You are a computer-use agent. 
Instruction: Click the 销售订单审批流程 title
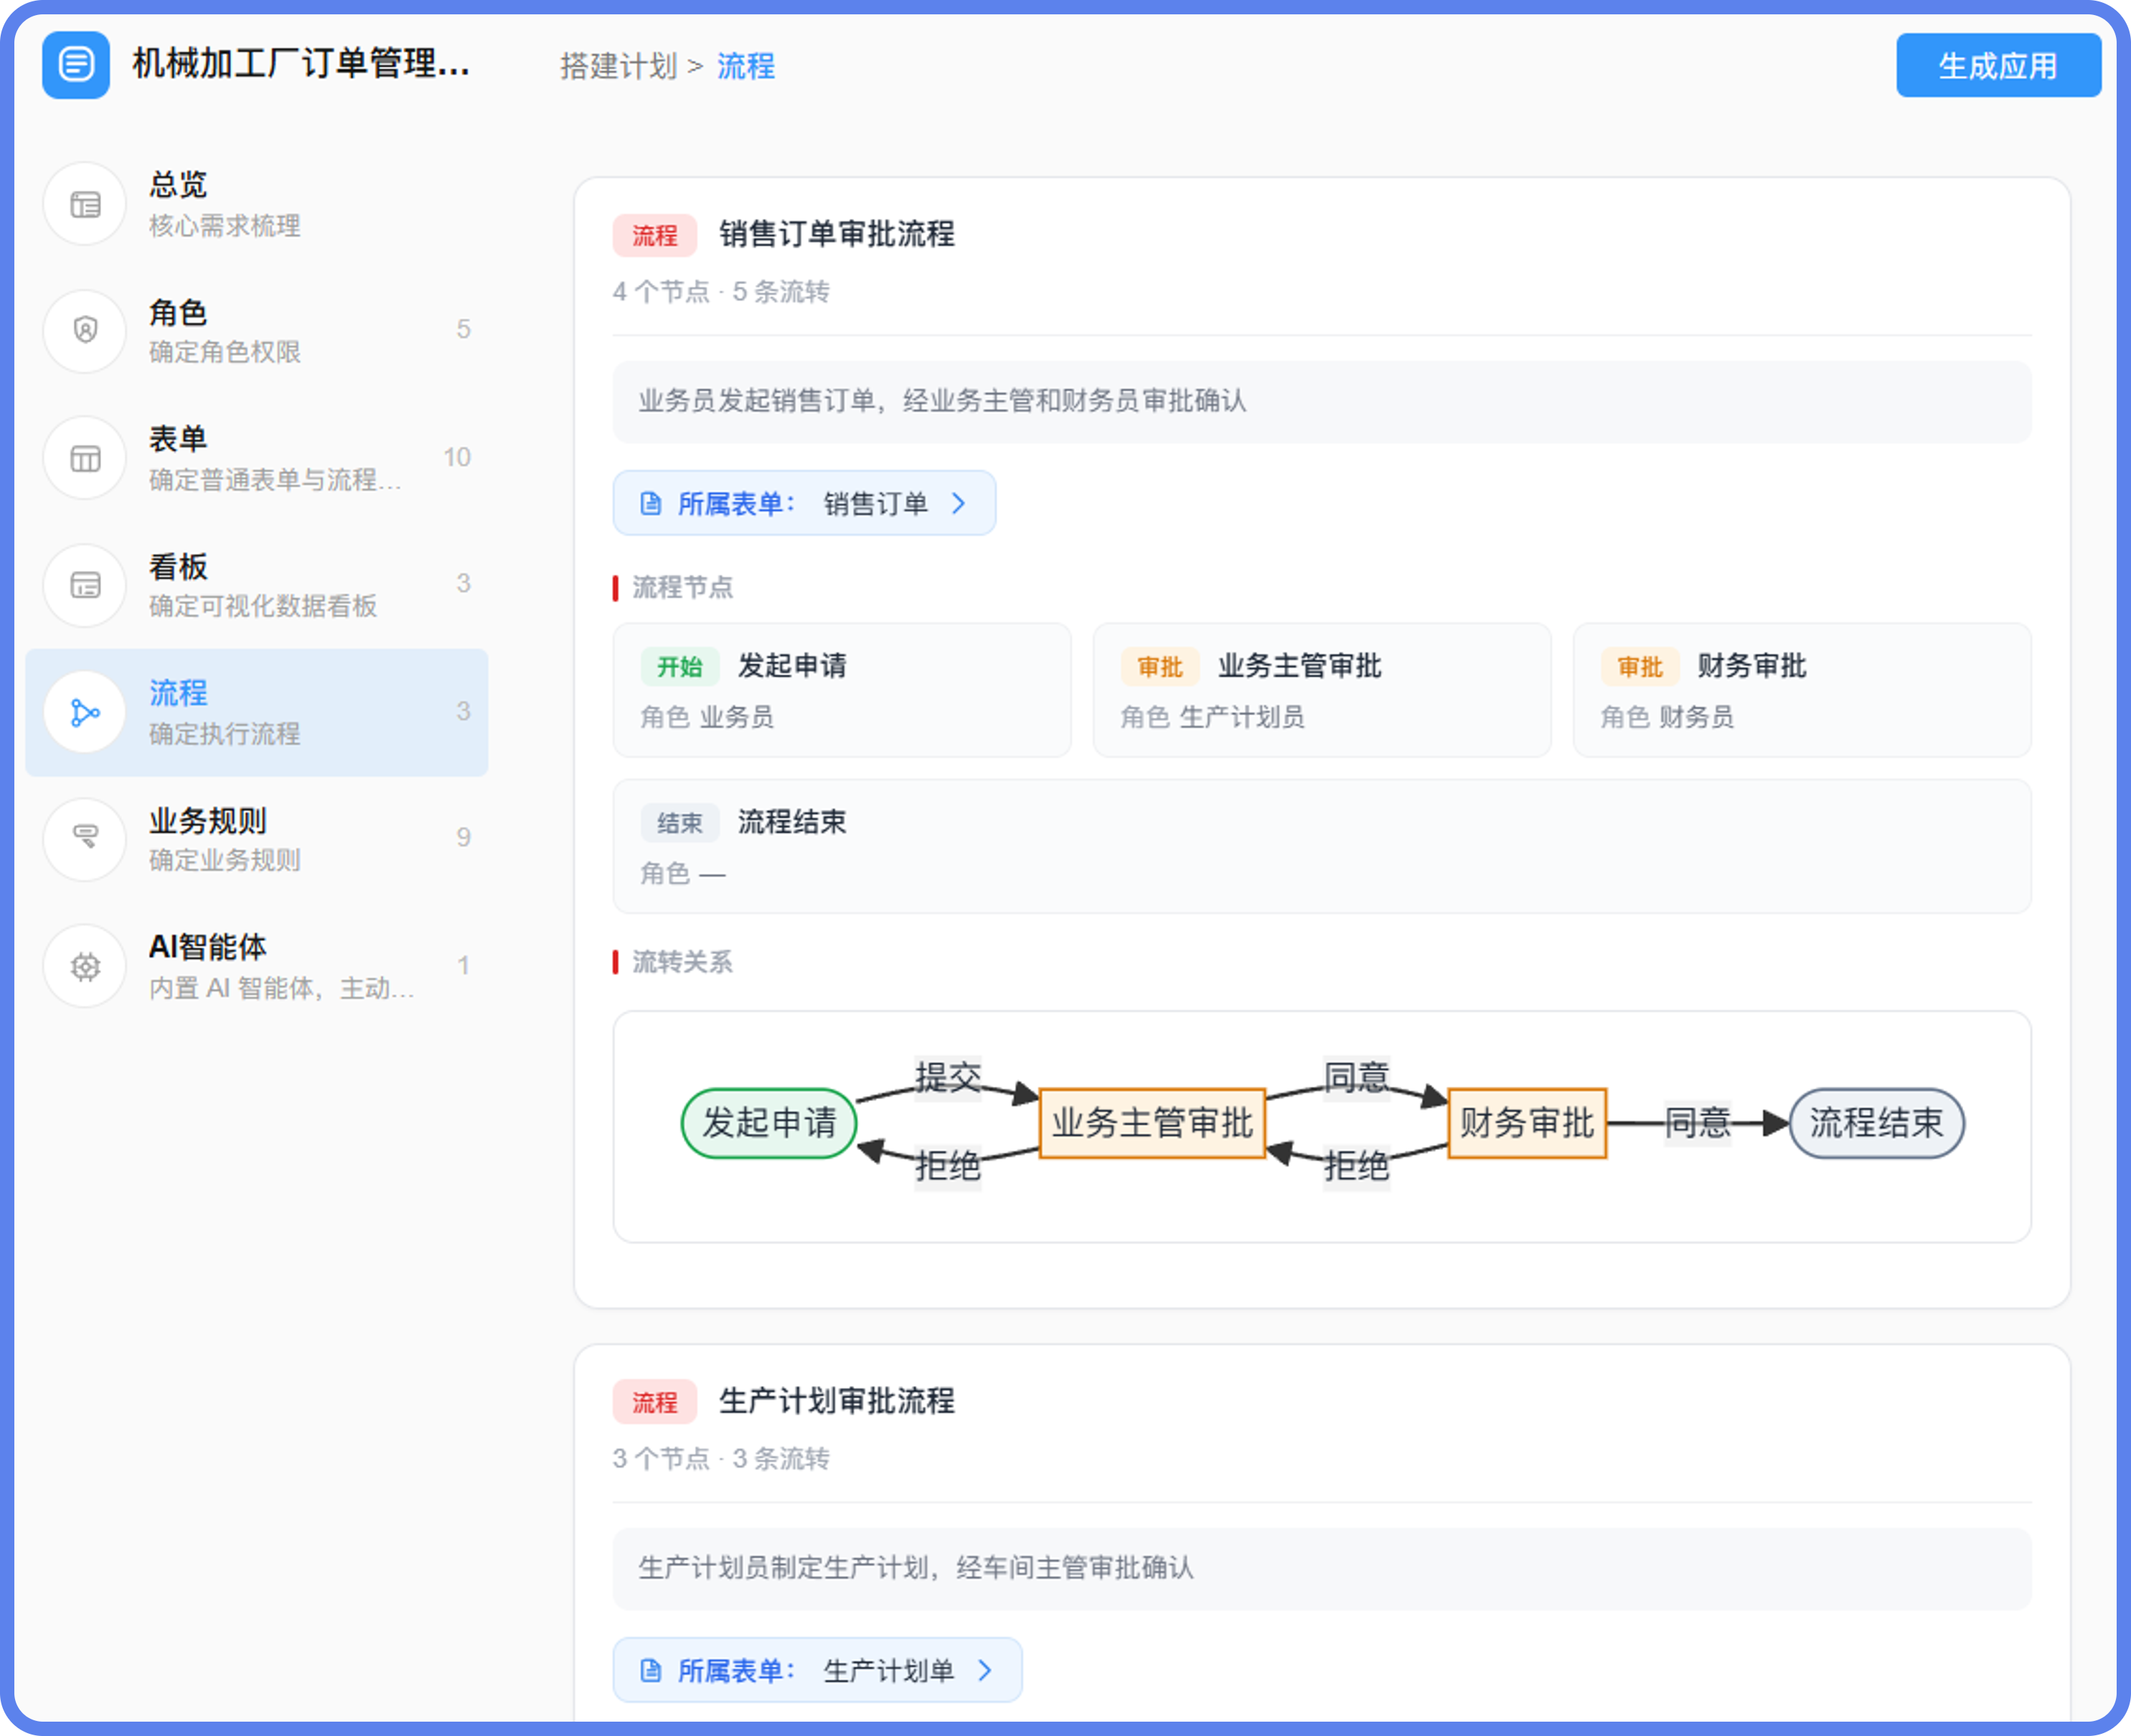837,234
